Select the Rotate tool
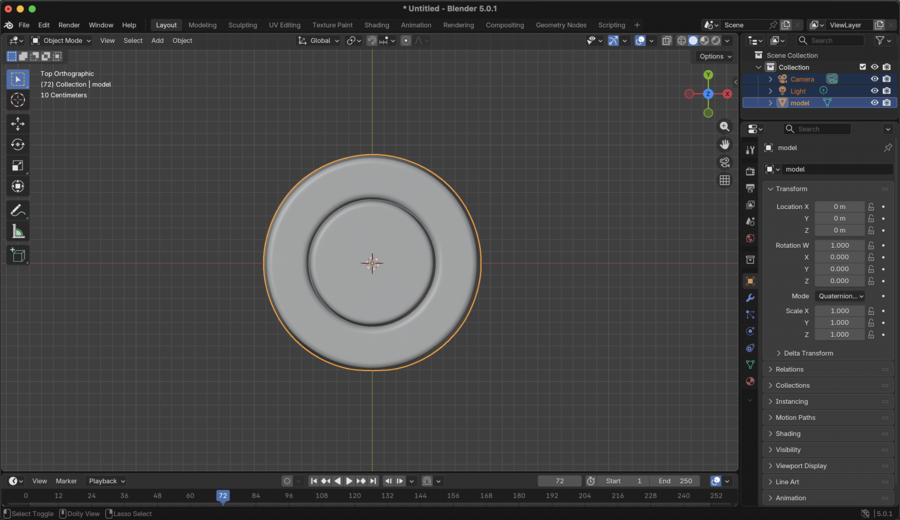The width and height of the screenshot is (900, 520). point(18,145)
